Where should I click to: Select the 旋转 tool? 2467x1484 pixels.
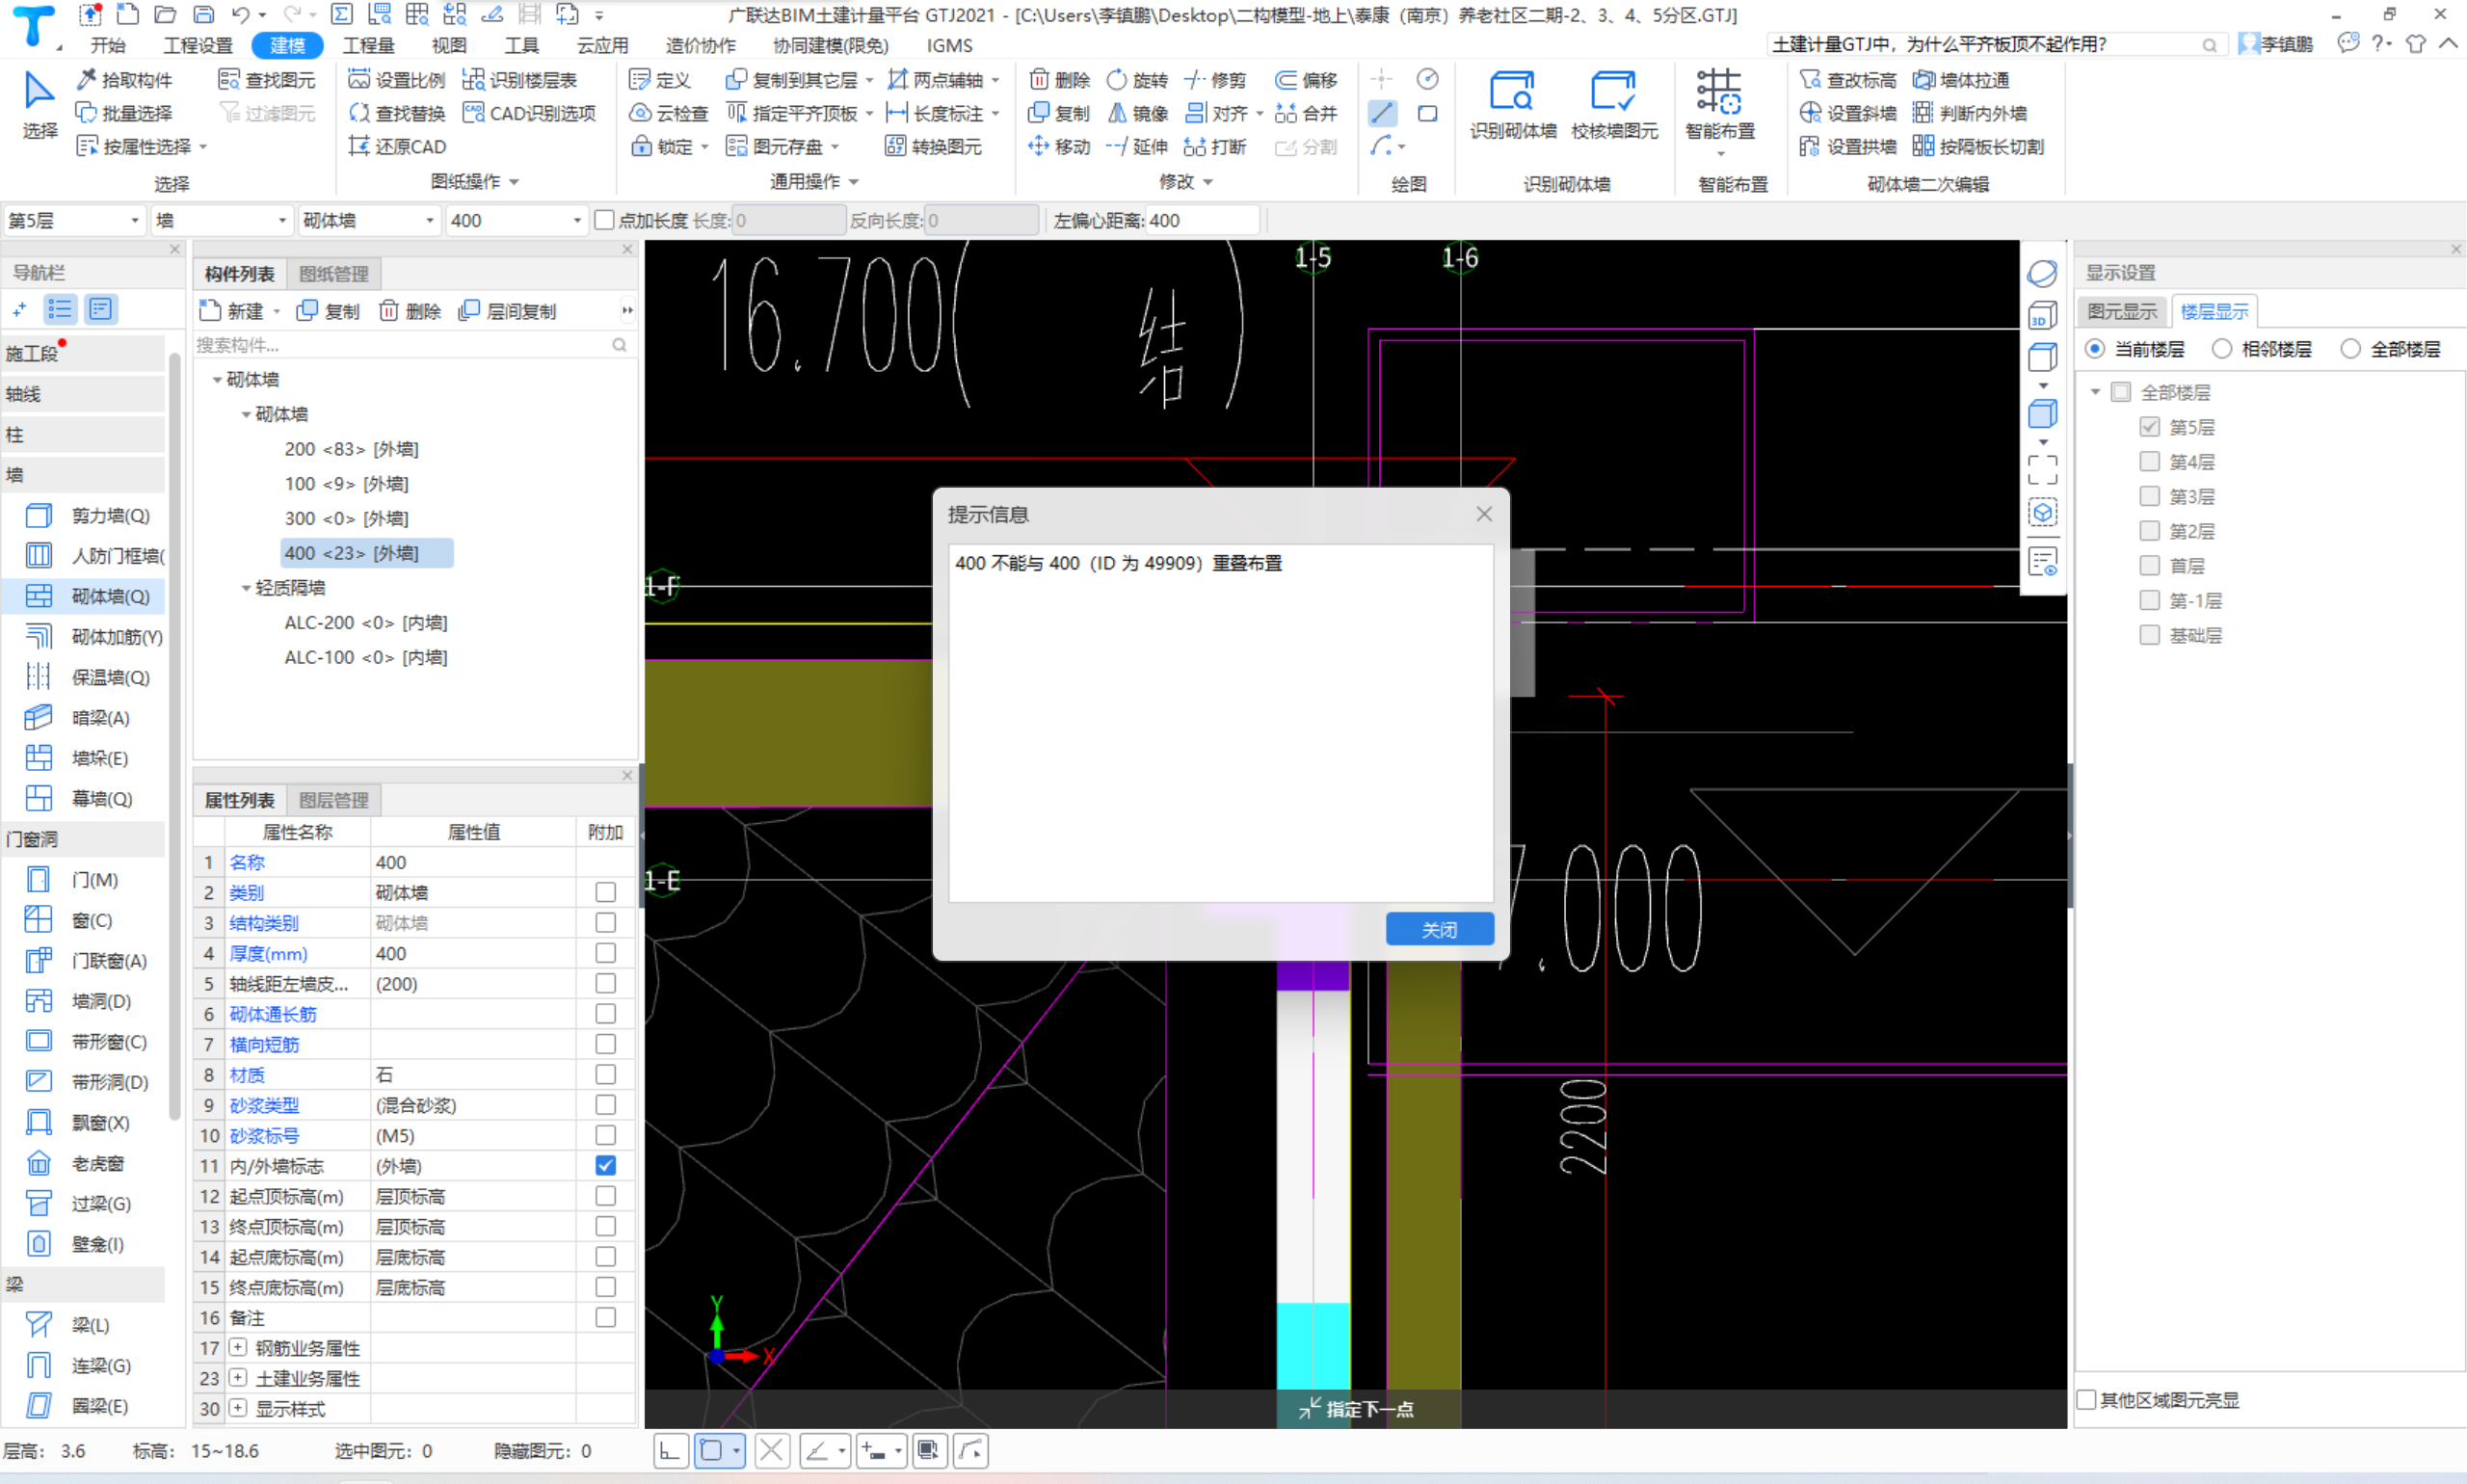coord(1137,80)
